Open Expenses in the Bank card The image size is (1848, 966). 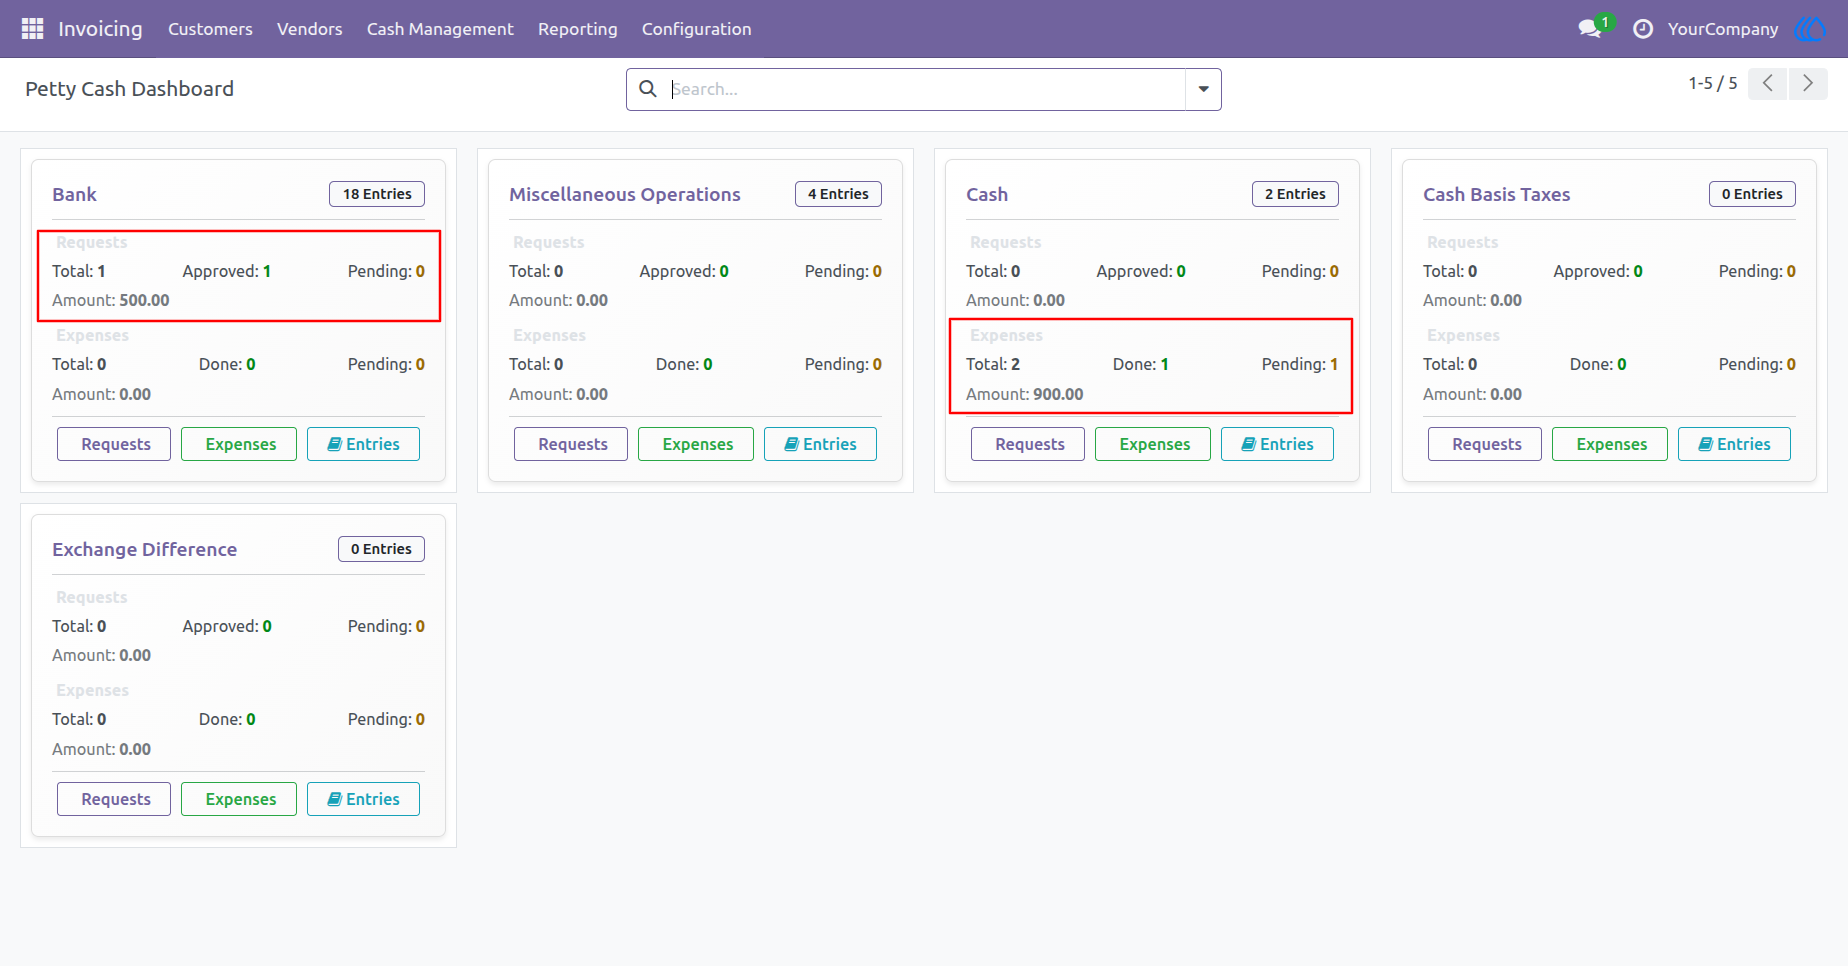[239, 444]
